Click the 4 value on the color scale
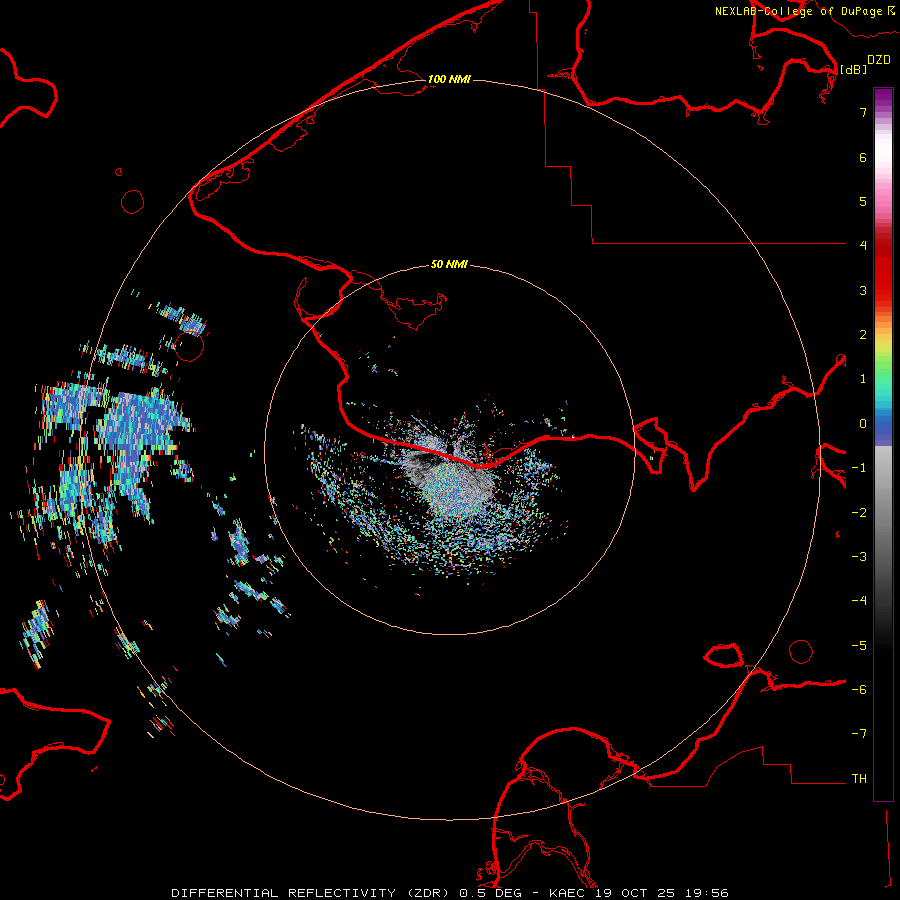The width and height of the screenshot is (900, 900). coord(863,245)
